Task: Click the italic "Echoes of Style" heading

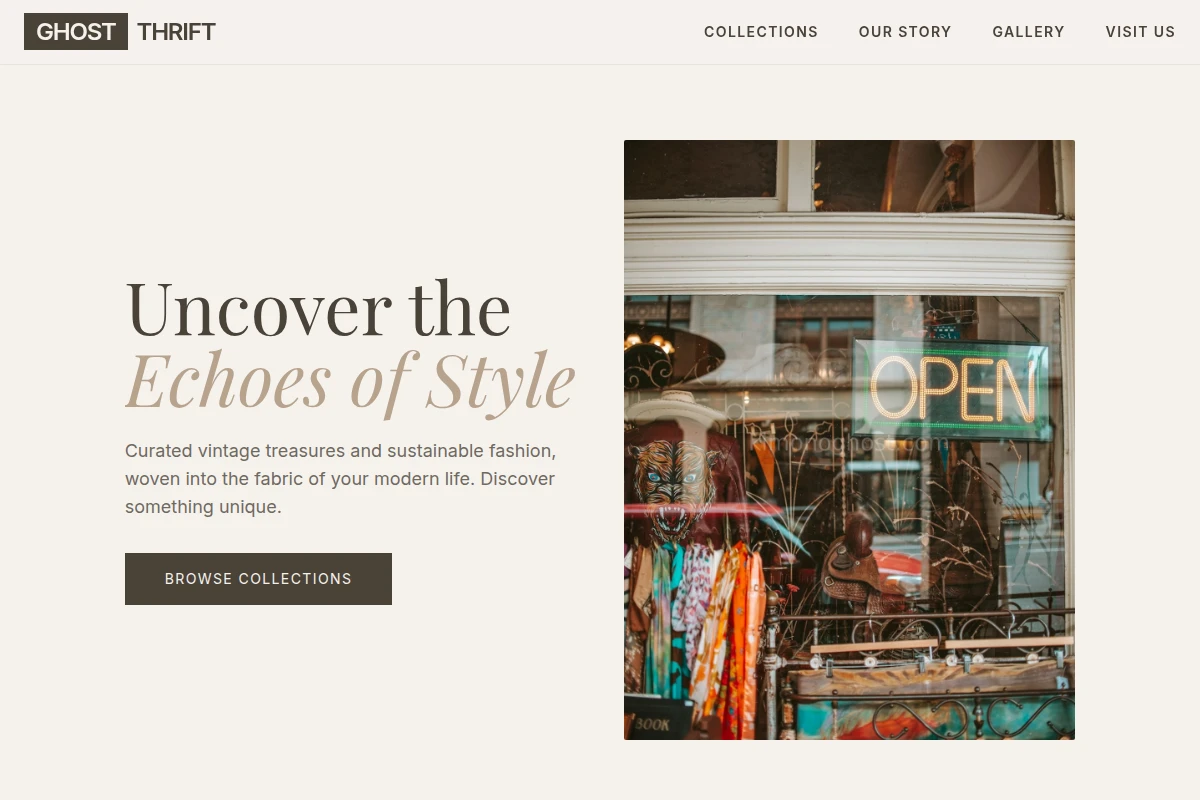Action: coord(350,382)
